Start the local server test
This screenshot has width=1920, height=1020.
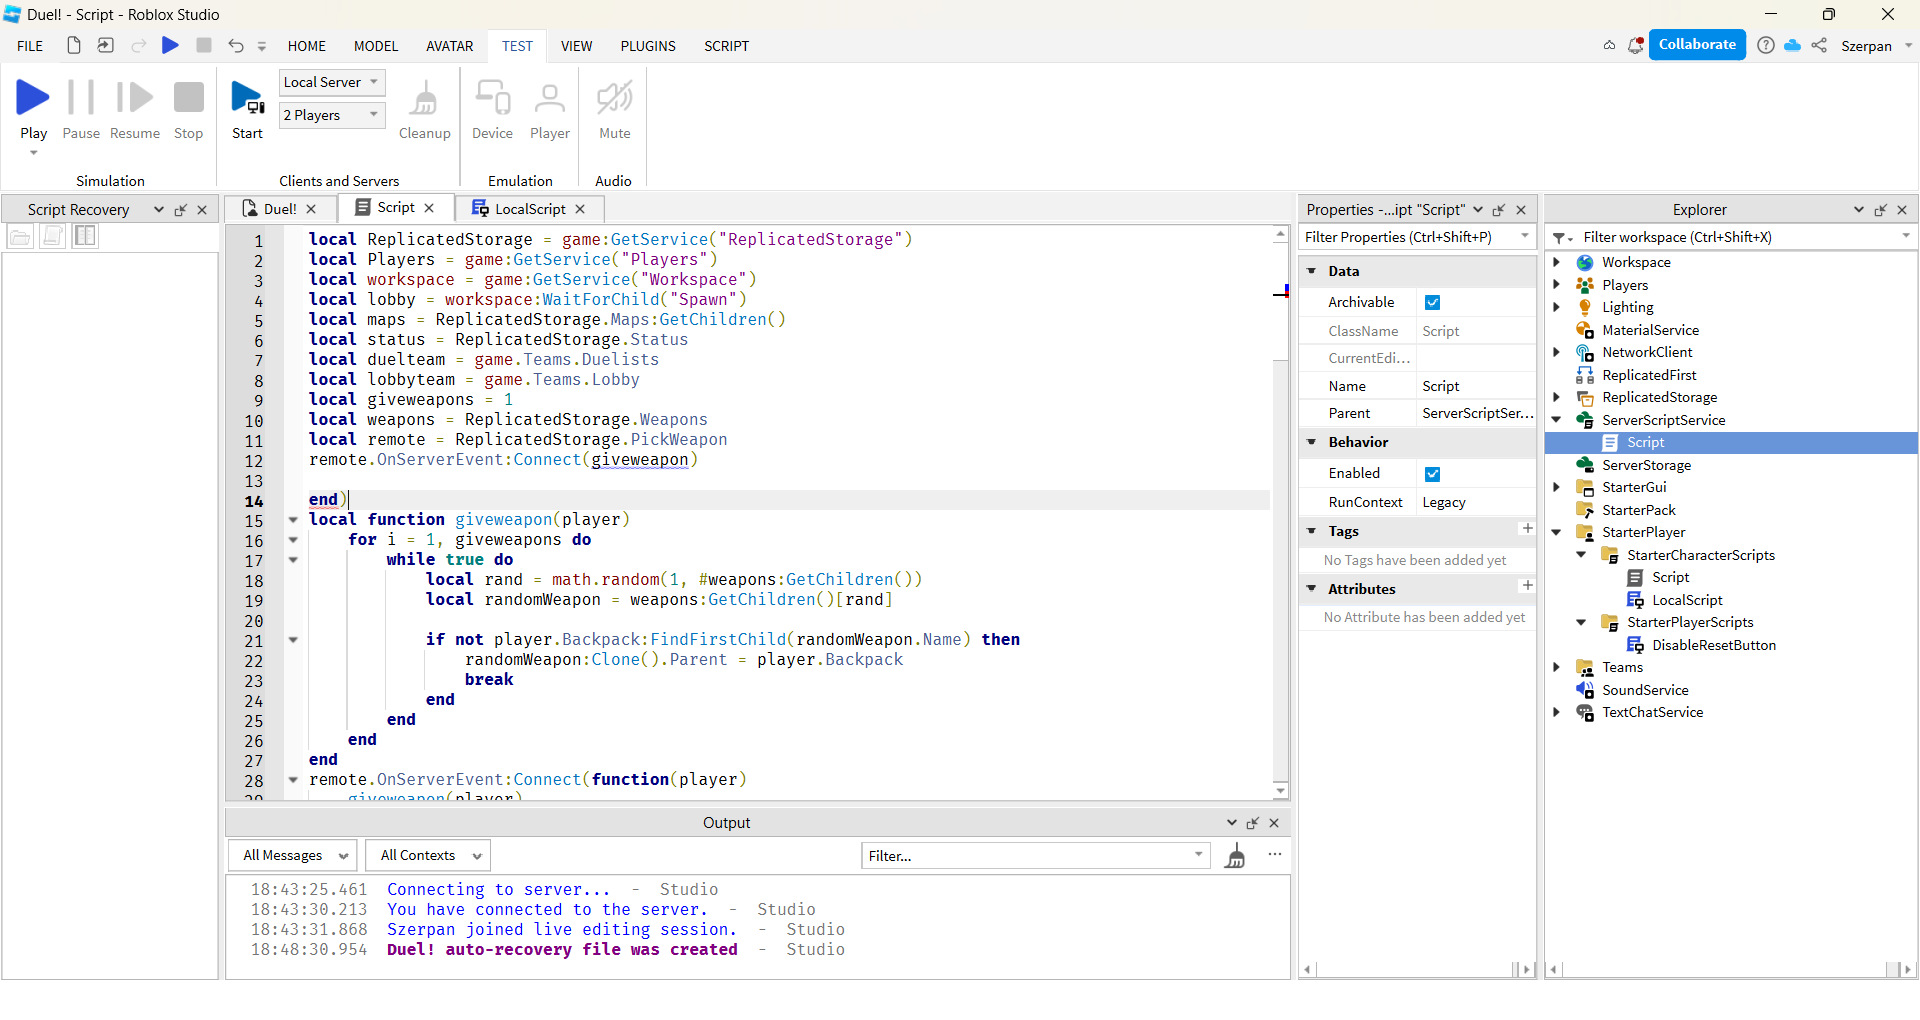click(x=247, y=109)
